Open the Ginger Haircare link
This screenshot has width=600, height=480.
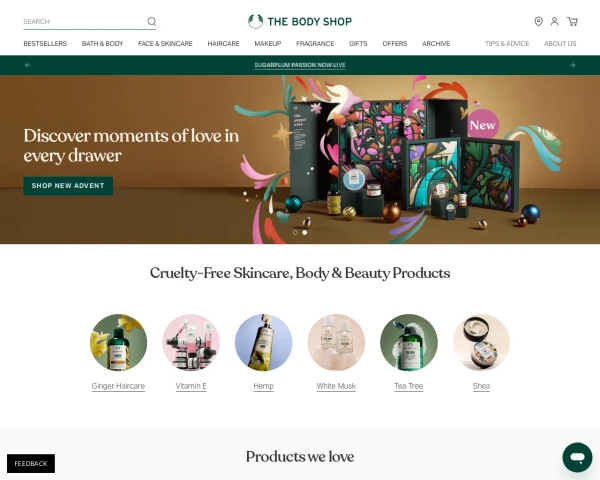[118, 386]
